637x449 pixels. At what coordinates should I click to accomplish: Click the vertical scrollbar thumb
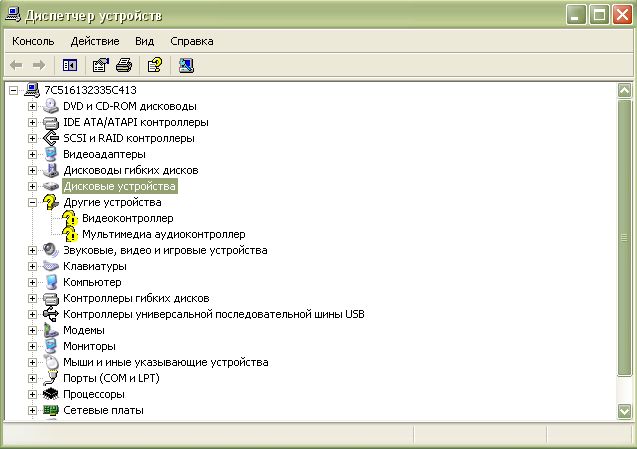point(624,238)
